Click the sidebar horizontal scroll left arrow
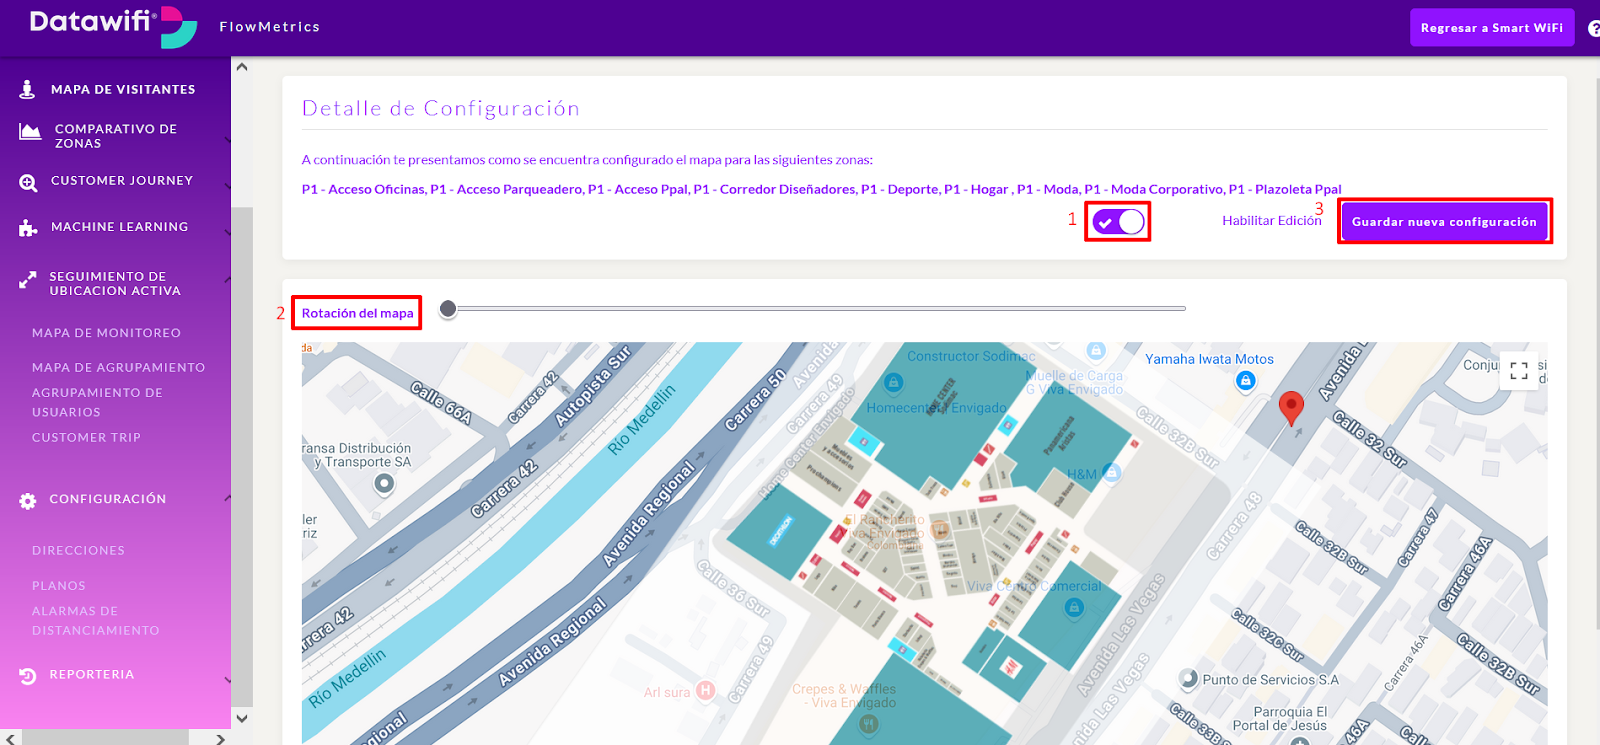Viewport: 1600px width, 745px height. pyautogui.click(x=10, y=738)
